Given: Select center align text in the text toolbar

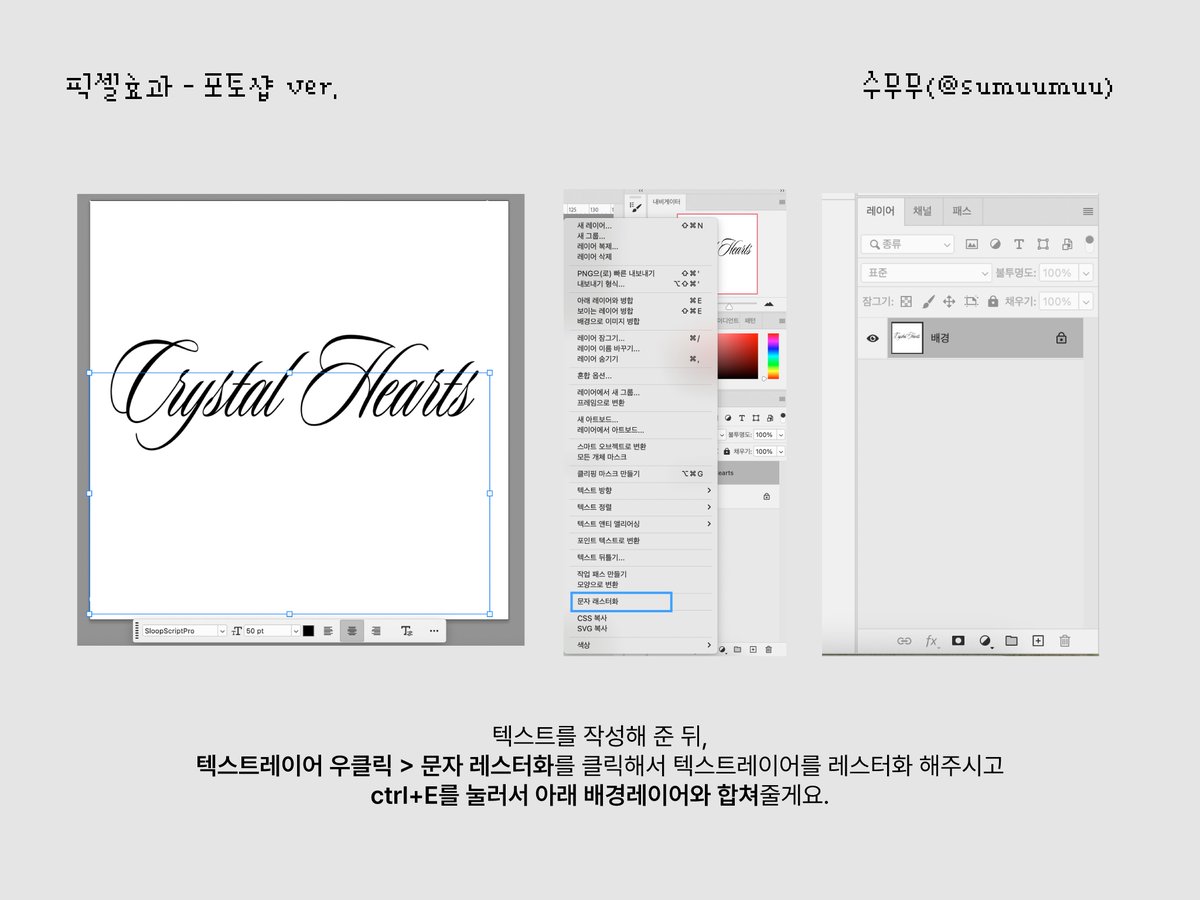Looking at the screenshot, I should [352, 631].
